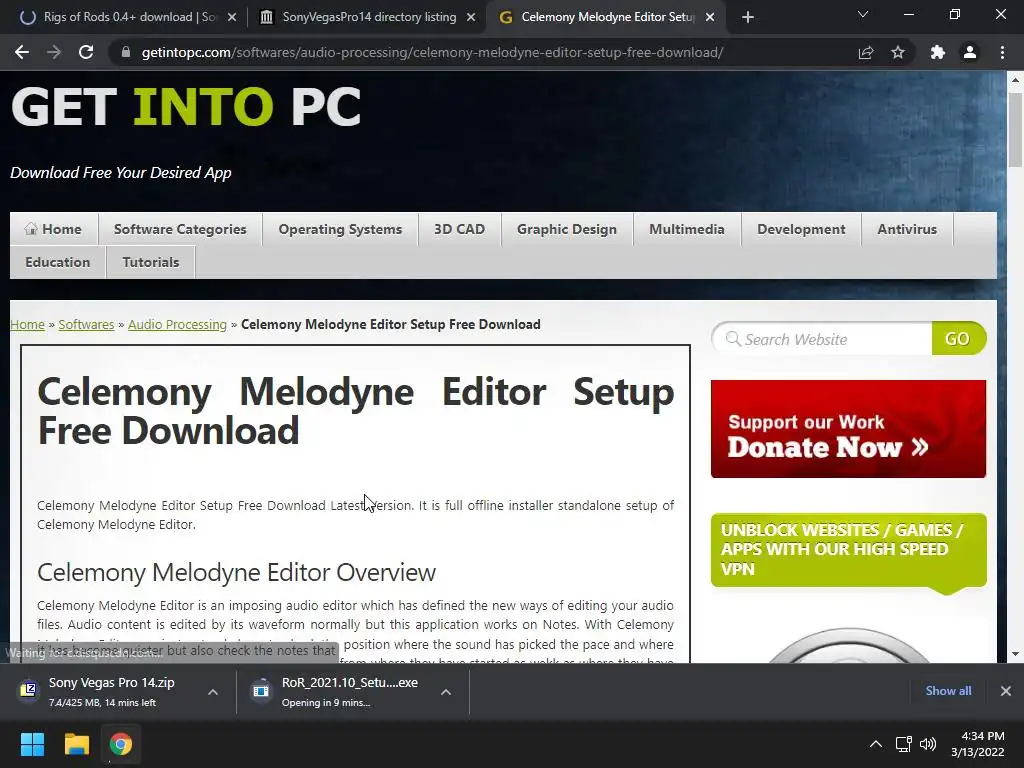Click the page scrollbar thumb
1024x768 pixels.
(1015, 129)
